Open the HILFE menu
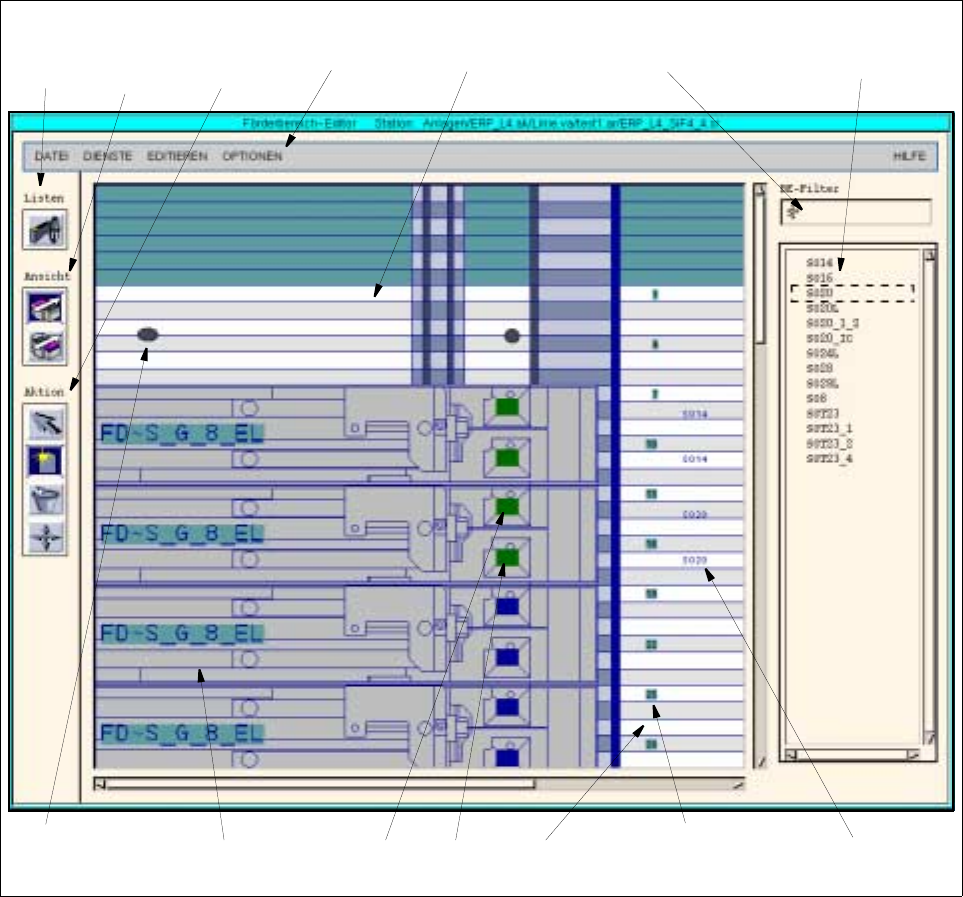Screen dimensions: 963x897 coord(910,156)
